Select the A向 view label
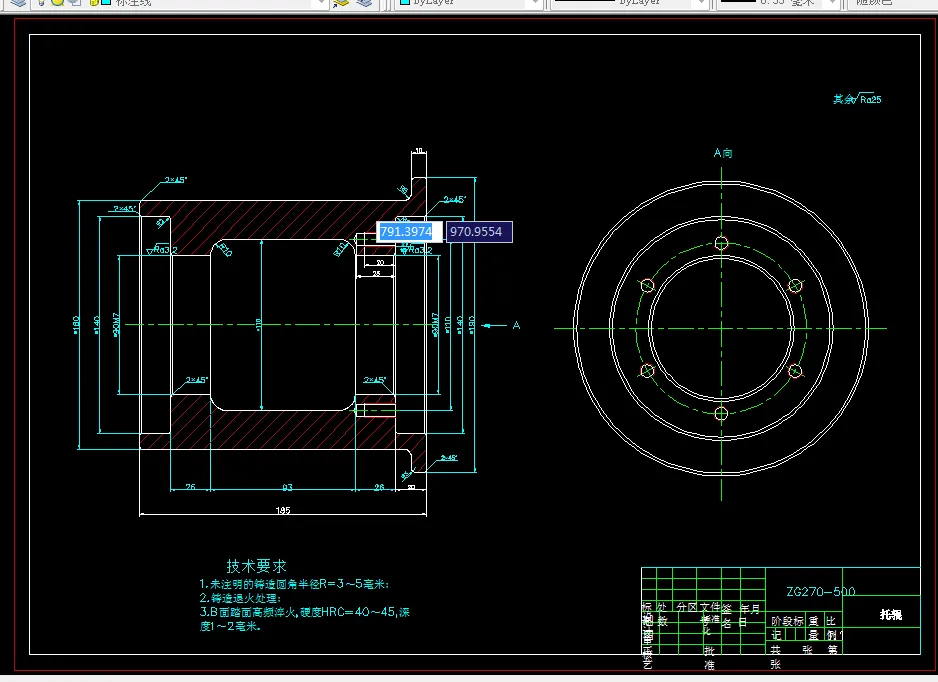The height and width of the screenshot is (682, 938). click(x=723, y=153)
